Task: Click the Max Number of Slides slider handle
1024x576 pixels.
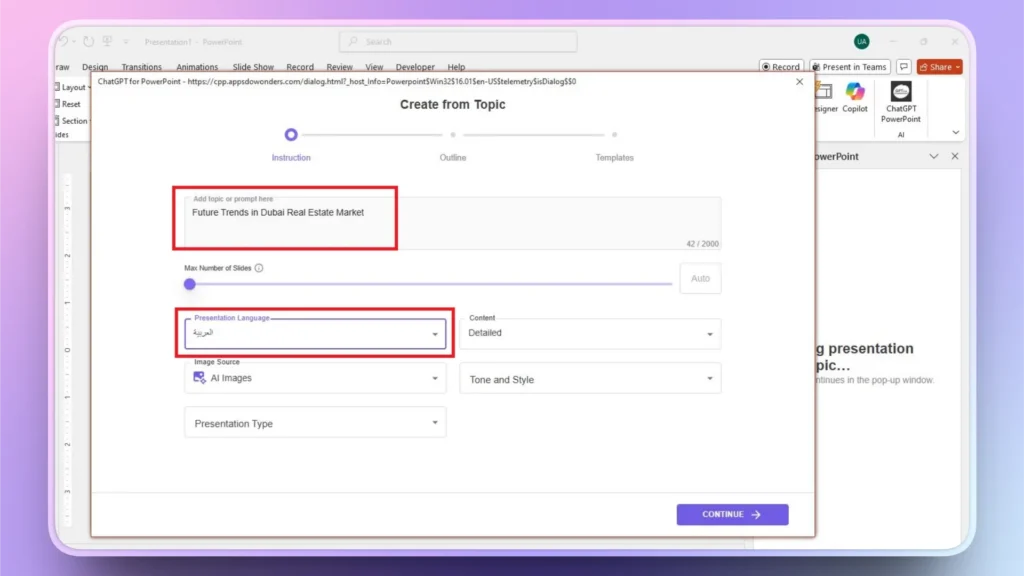Action: tap(190, 283)
